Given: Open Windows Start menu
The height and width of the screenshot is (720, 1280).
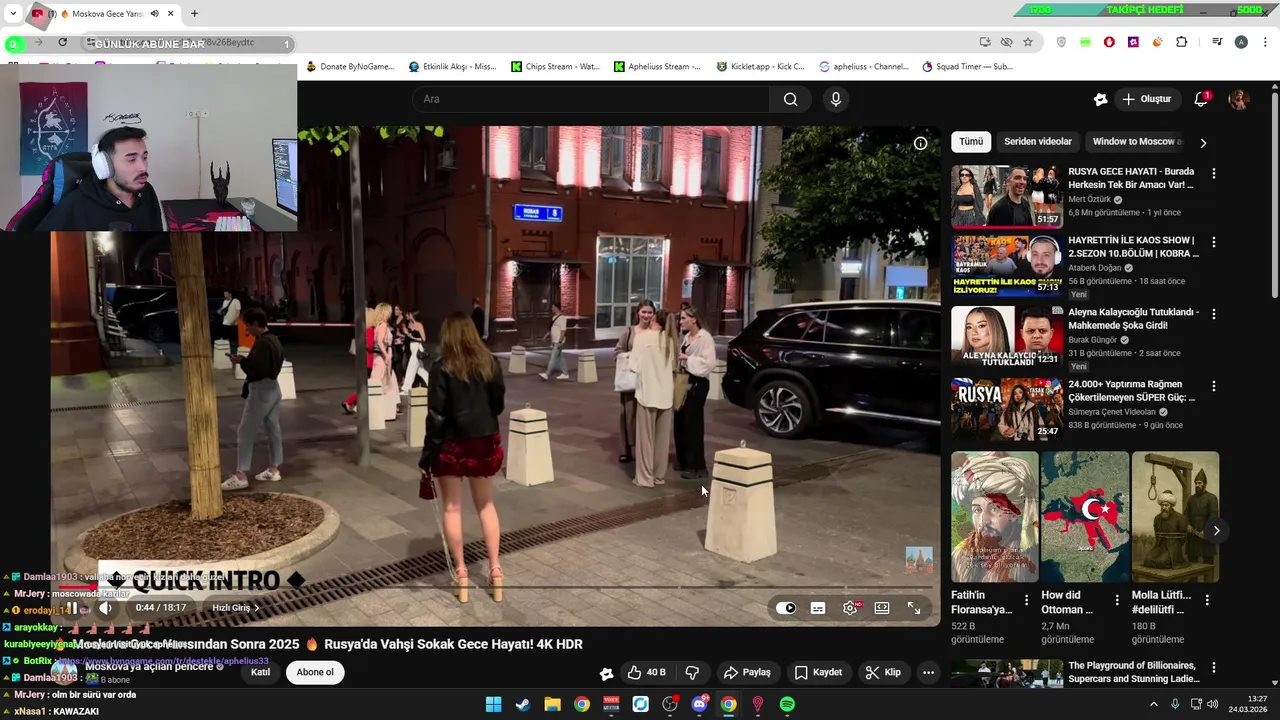Looking at the screenshot, I should 493,704.
